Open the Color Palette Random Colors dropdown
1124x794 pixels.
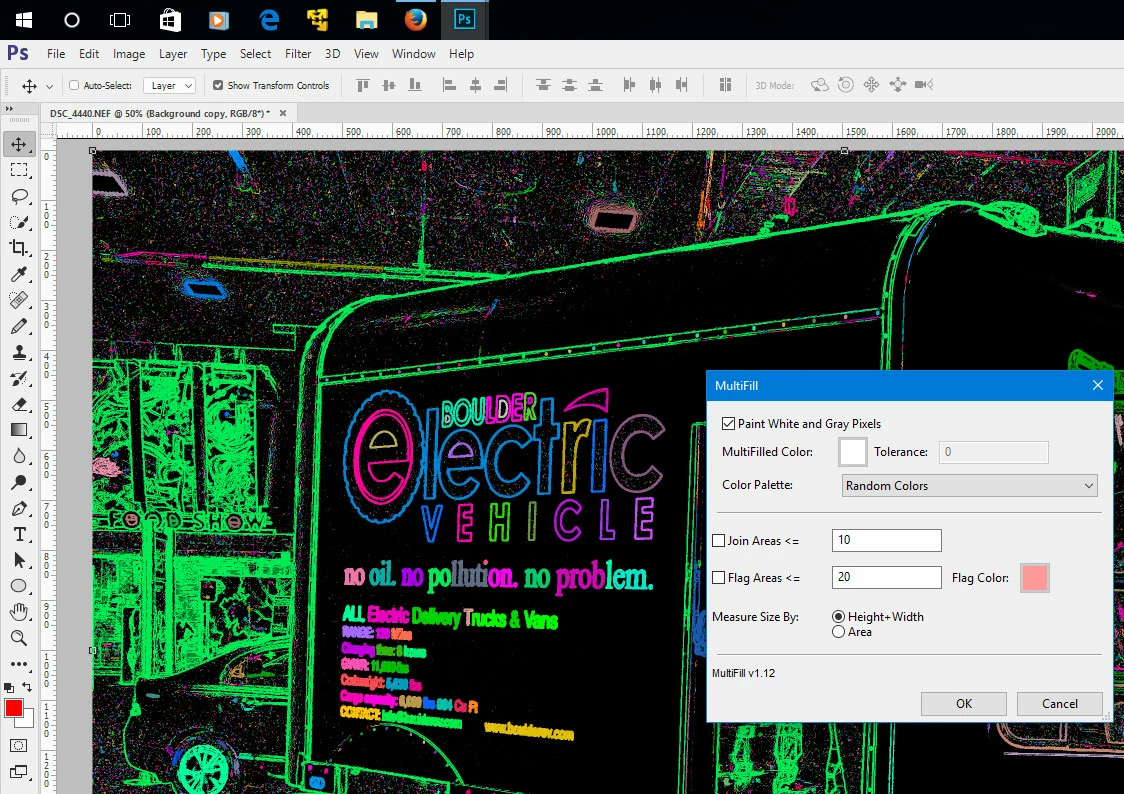(969, 485)
